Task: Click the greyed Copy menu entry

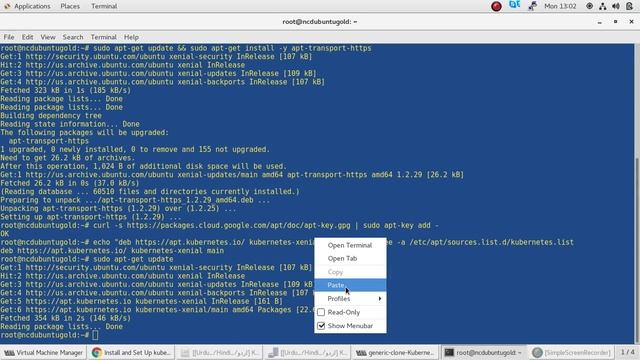Action: point(350,272)
